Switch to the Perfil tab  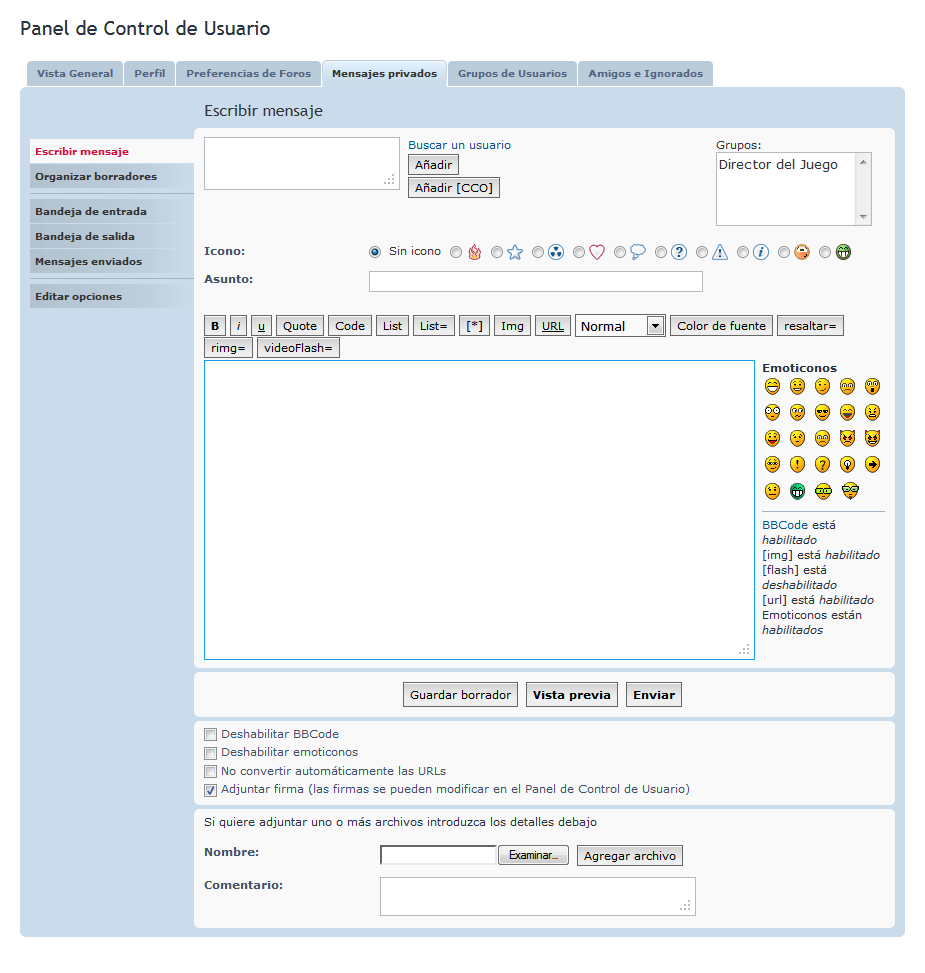click(150, 74)
